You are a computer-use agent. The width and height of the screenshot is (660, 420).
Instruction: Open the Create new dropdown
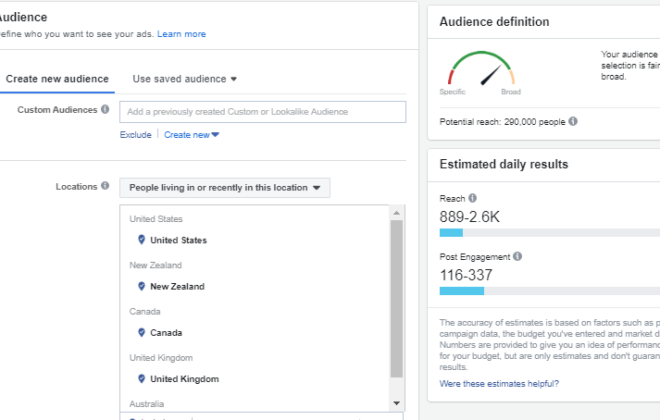[x=192, y=135]
